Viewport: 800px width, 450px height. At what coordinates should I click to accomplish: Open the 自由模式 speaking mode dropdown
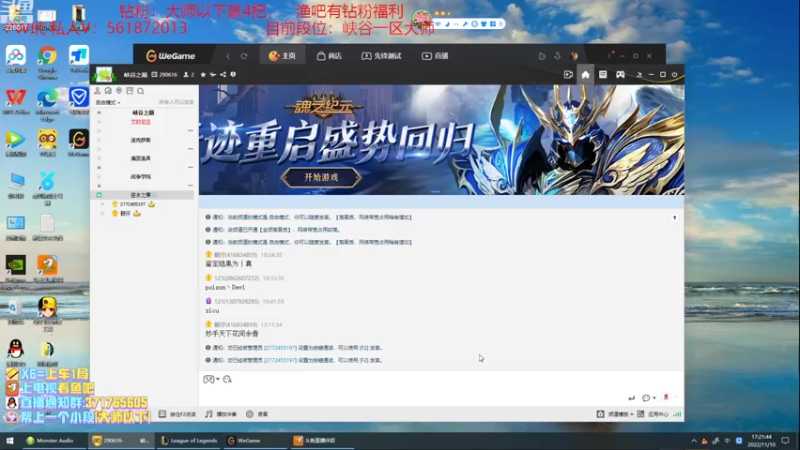pos(108,103)
